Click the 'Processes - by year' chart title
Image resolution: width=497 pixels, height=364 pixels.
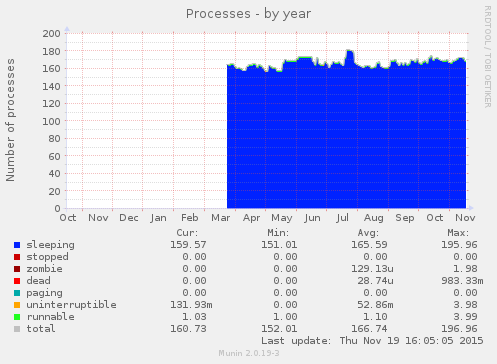[x=248, y=14]
